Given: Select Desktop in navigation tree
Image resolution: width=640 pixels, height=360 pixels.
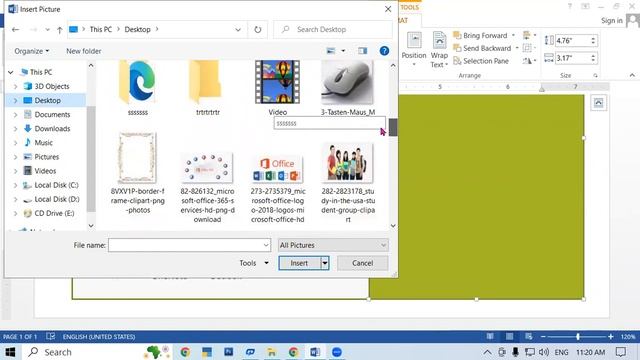Looking at the screenshot, I should (47, 100).
